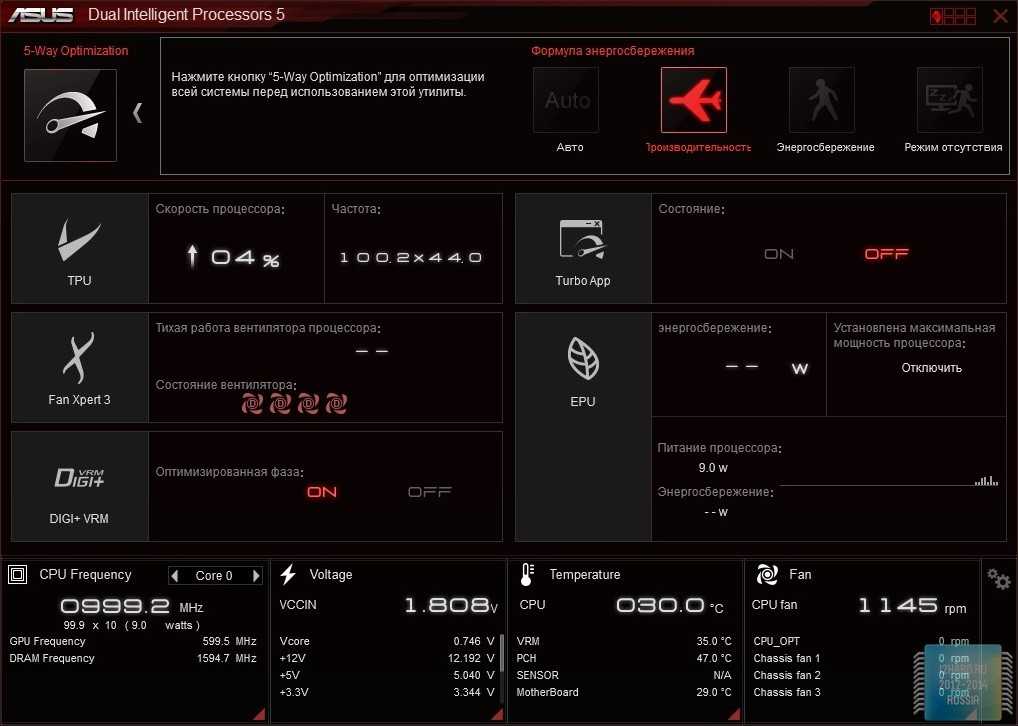Turn DIGI+ VRM optimized phase OFF
The image size is (1018, 726).
(430, 492)
